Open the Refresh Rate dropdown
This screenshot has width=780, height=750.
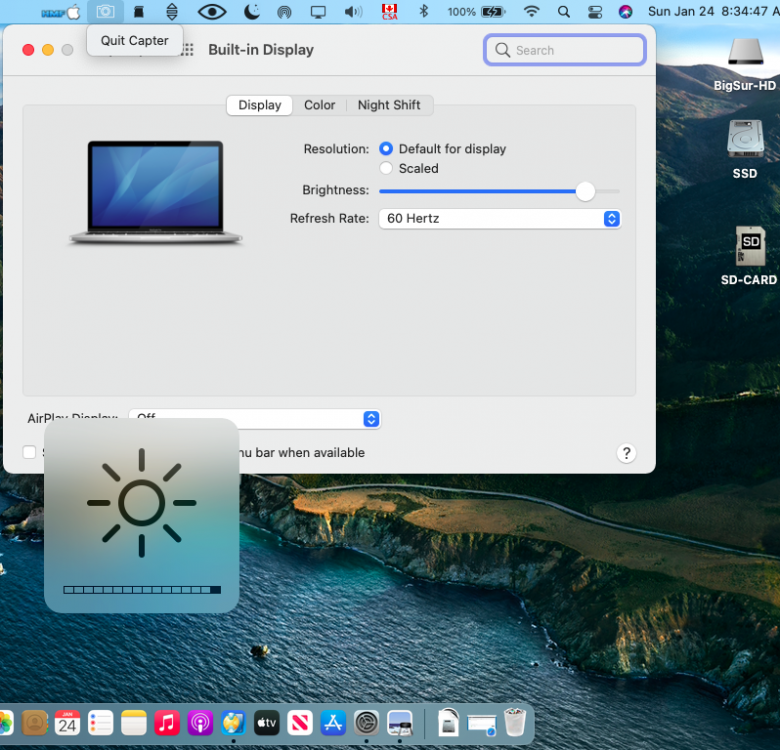click(x=500, y=219)
